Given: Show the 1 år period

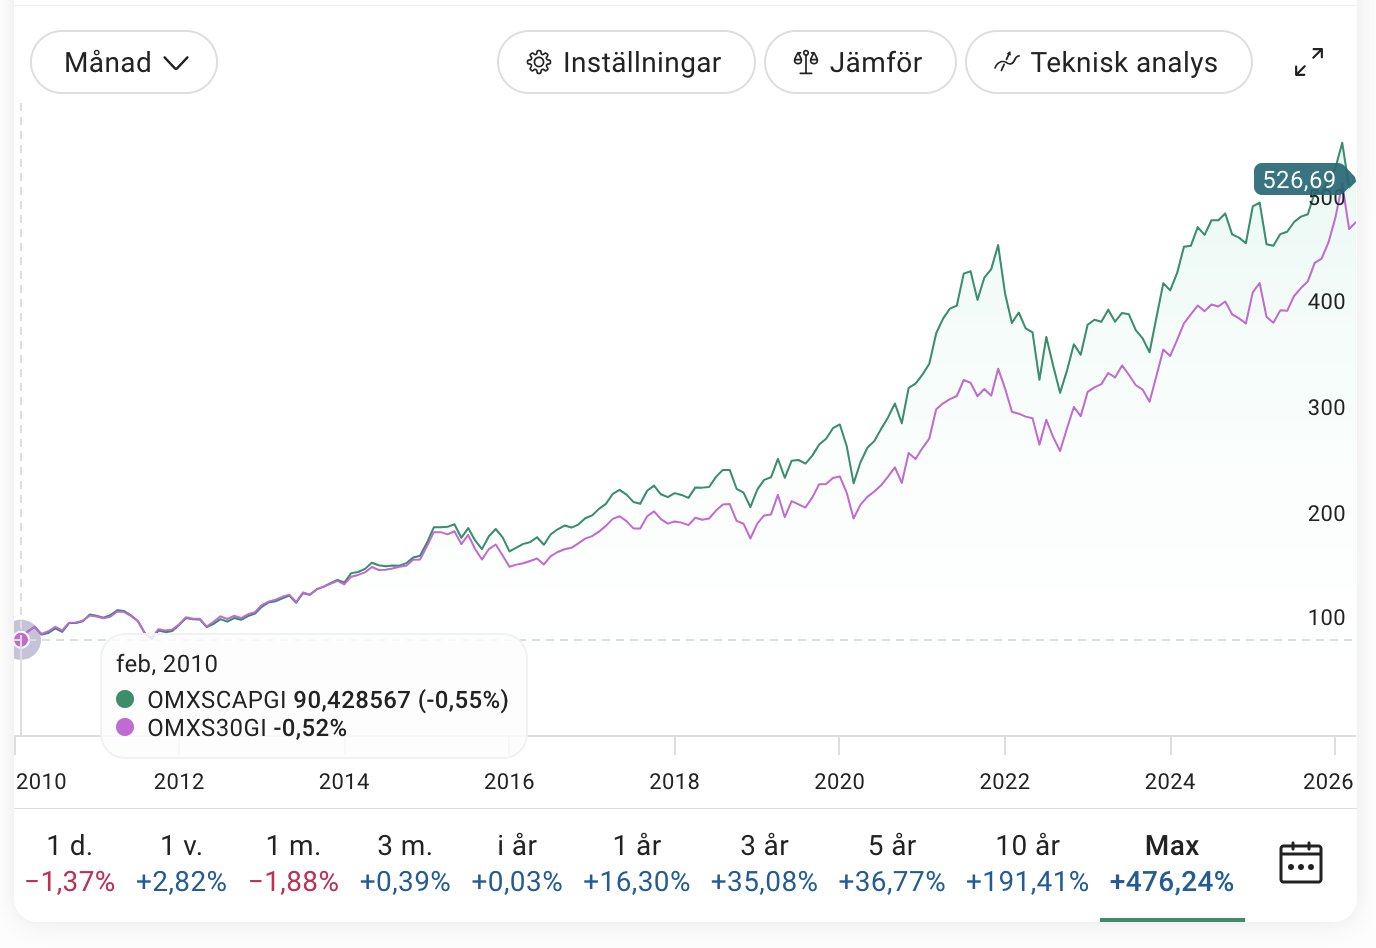Looking at the screenshot, I should (x=637, y=863).
